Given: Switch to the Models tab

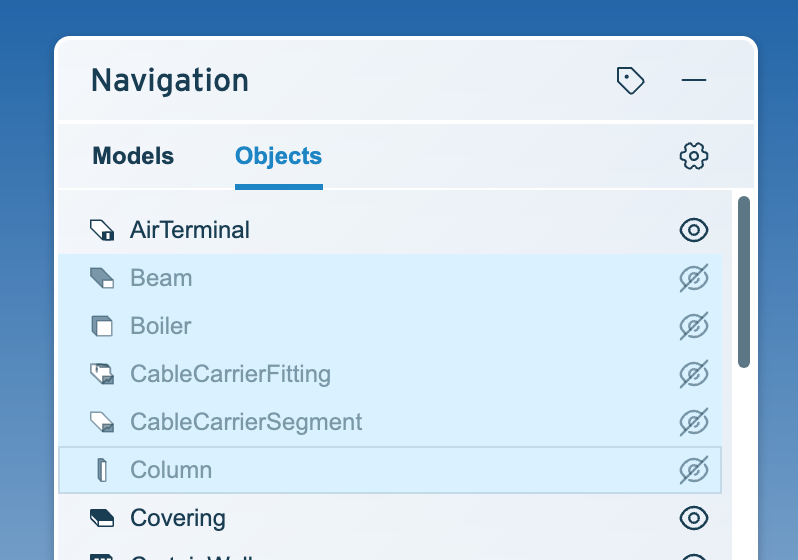Looking at the screenshot, I should [133, 156].
